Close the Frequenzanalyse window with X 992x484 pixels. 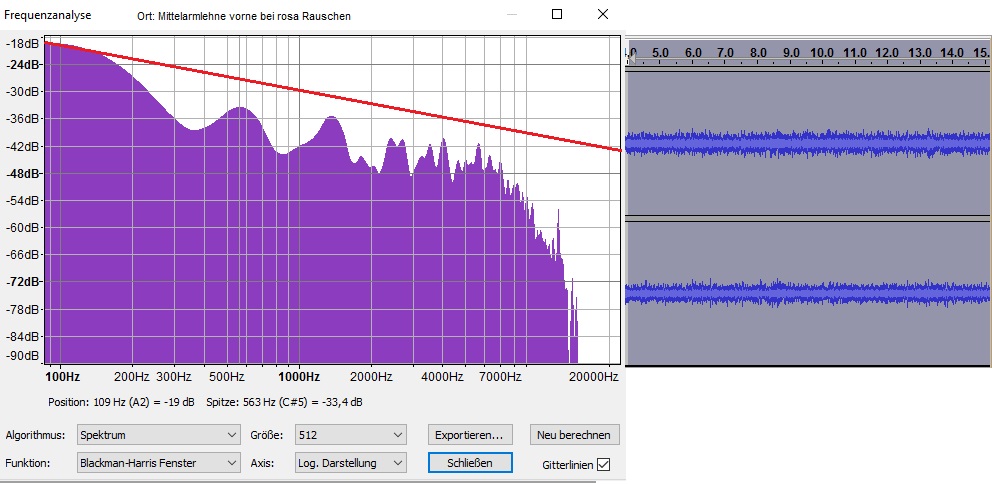[x=602, y=15]
